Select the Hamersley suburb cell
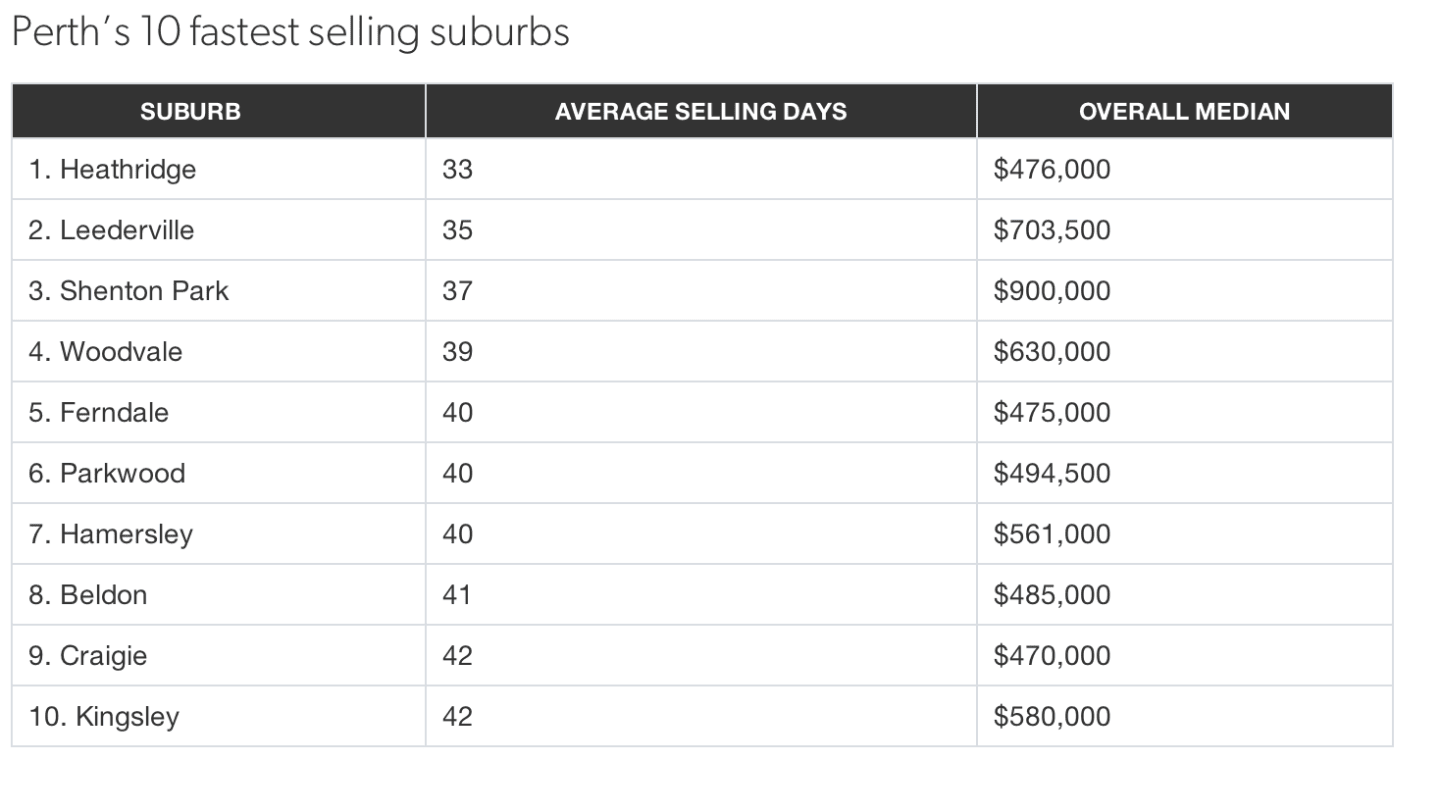 pos(110,534)
